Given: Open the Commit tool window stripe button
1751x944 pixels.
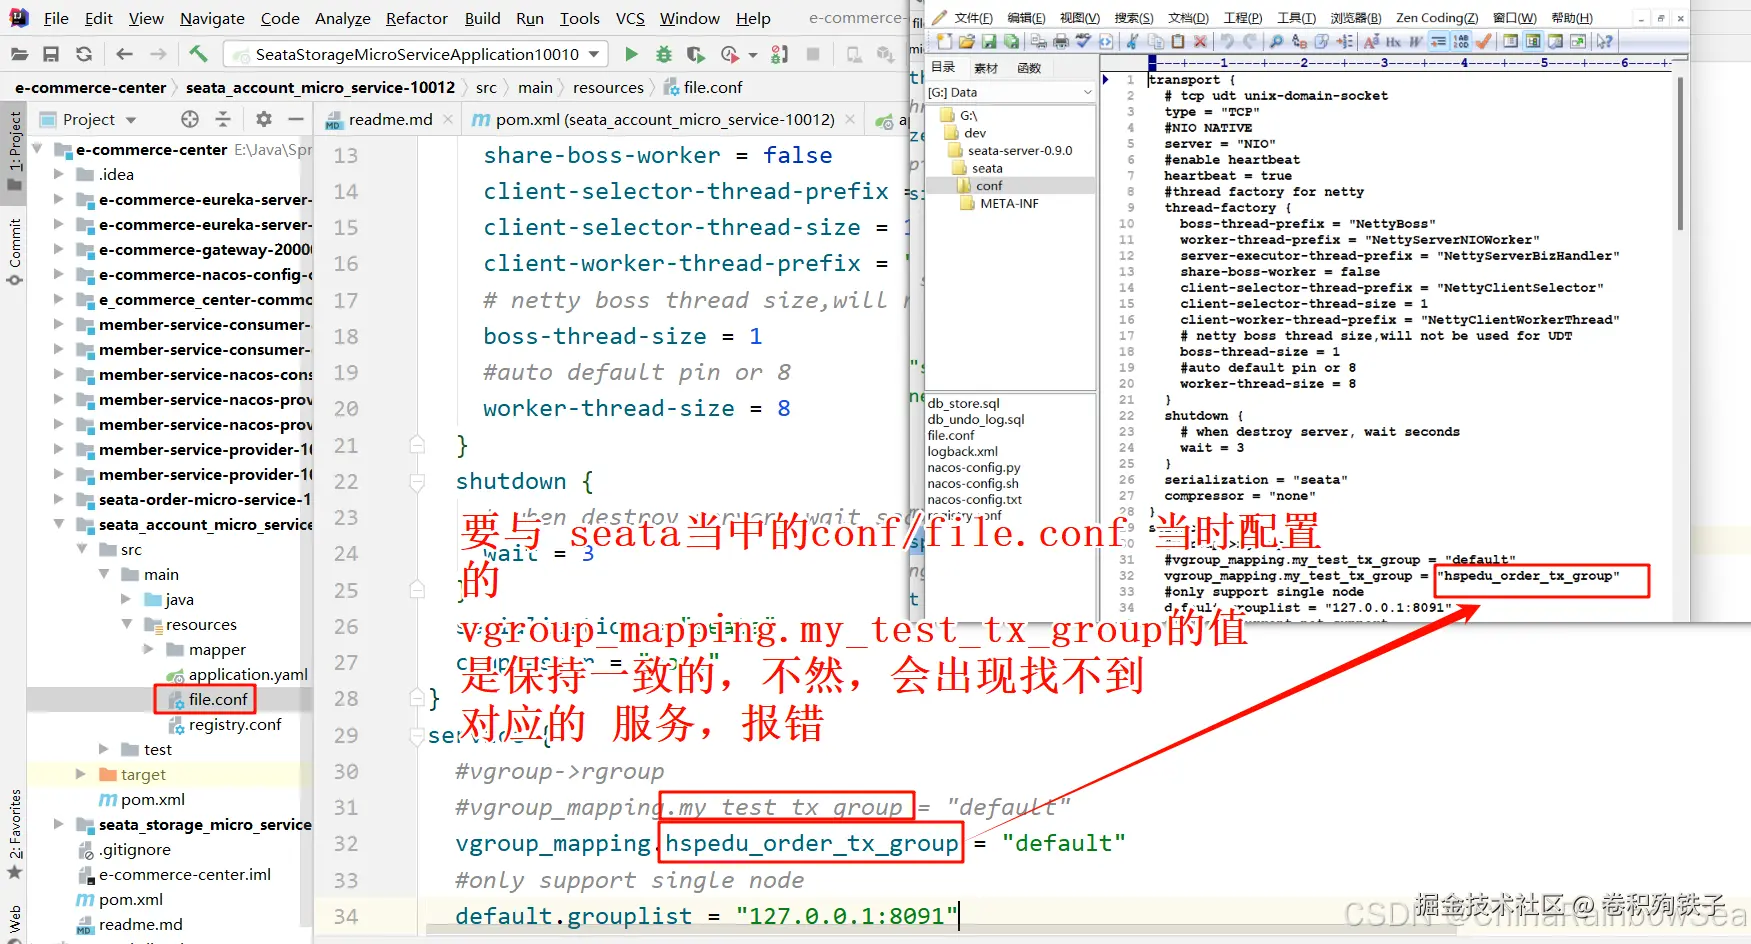Looking at the screenshot, I should click(15, 250).
